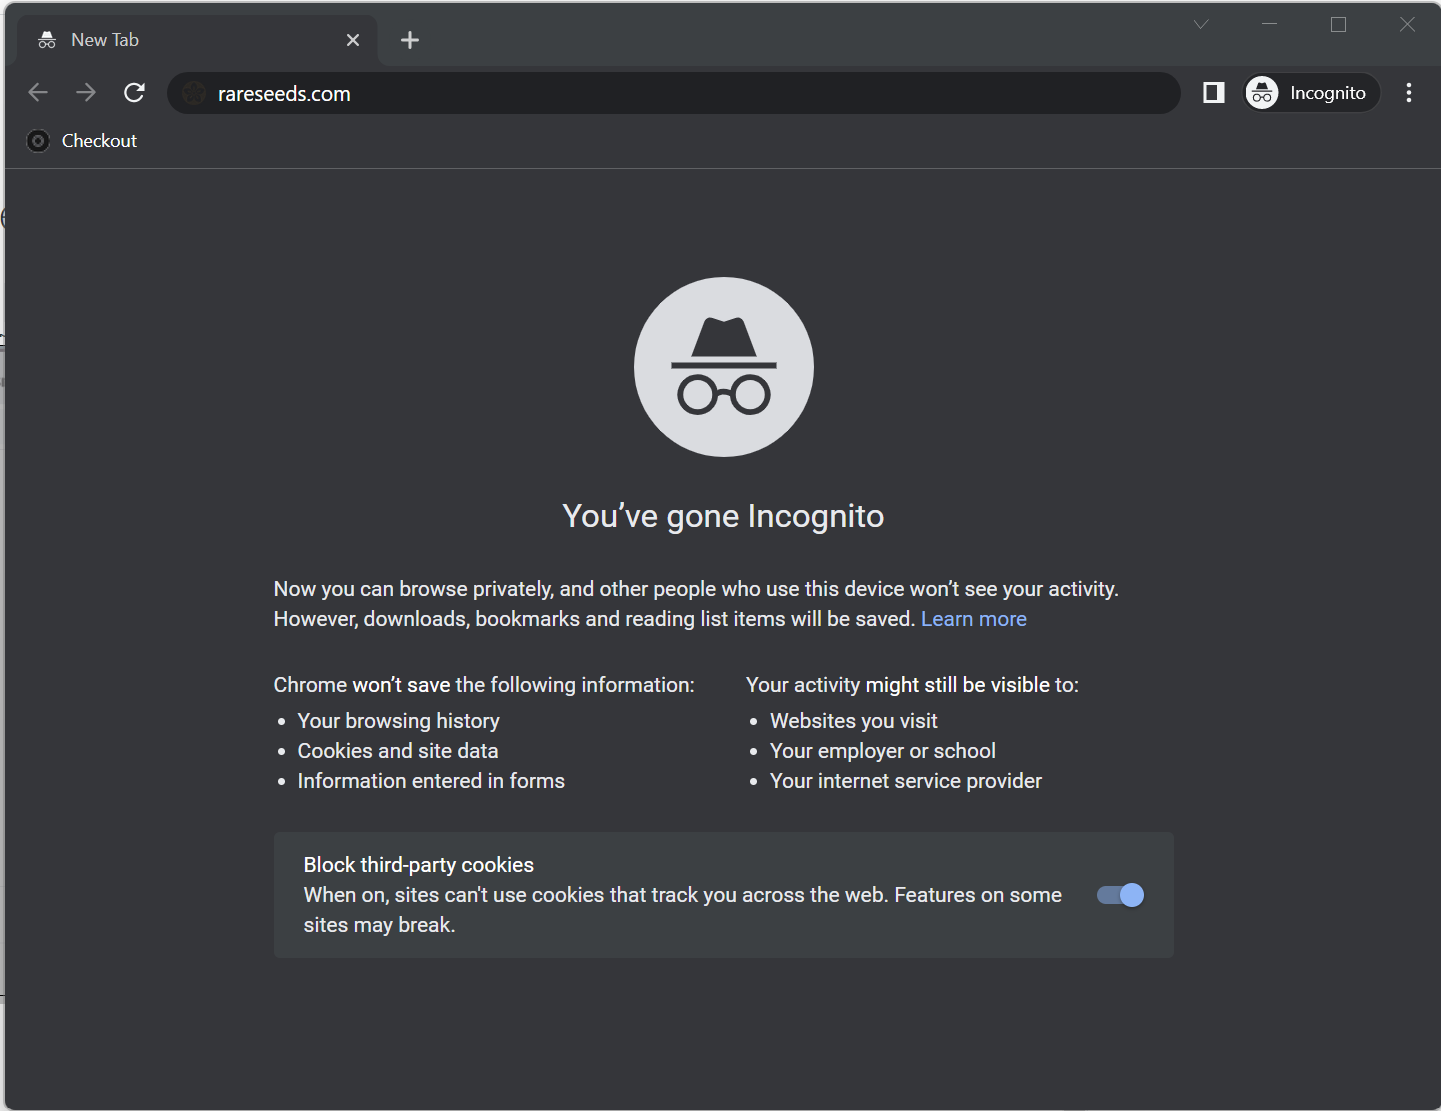This screenshot has height=1111, width=1441.
Task: Open the side panel icon
Action: pos(1213,93)
